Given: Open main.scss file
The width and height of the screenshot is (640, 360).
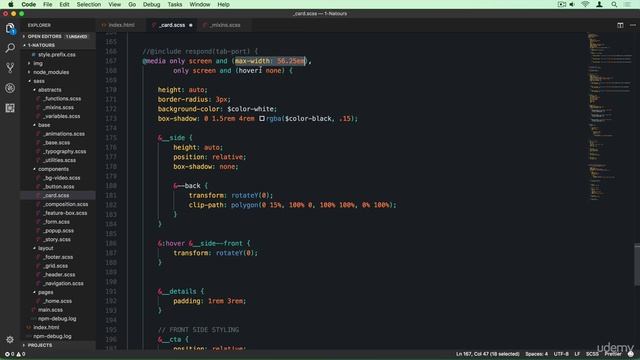Looking at the screenshot, I should coord(50,310).
